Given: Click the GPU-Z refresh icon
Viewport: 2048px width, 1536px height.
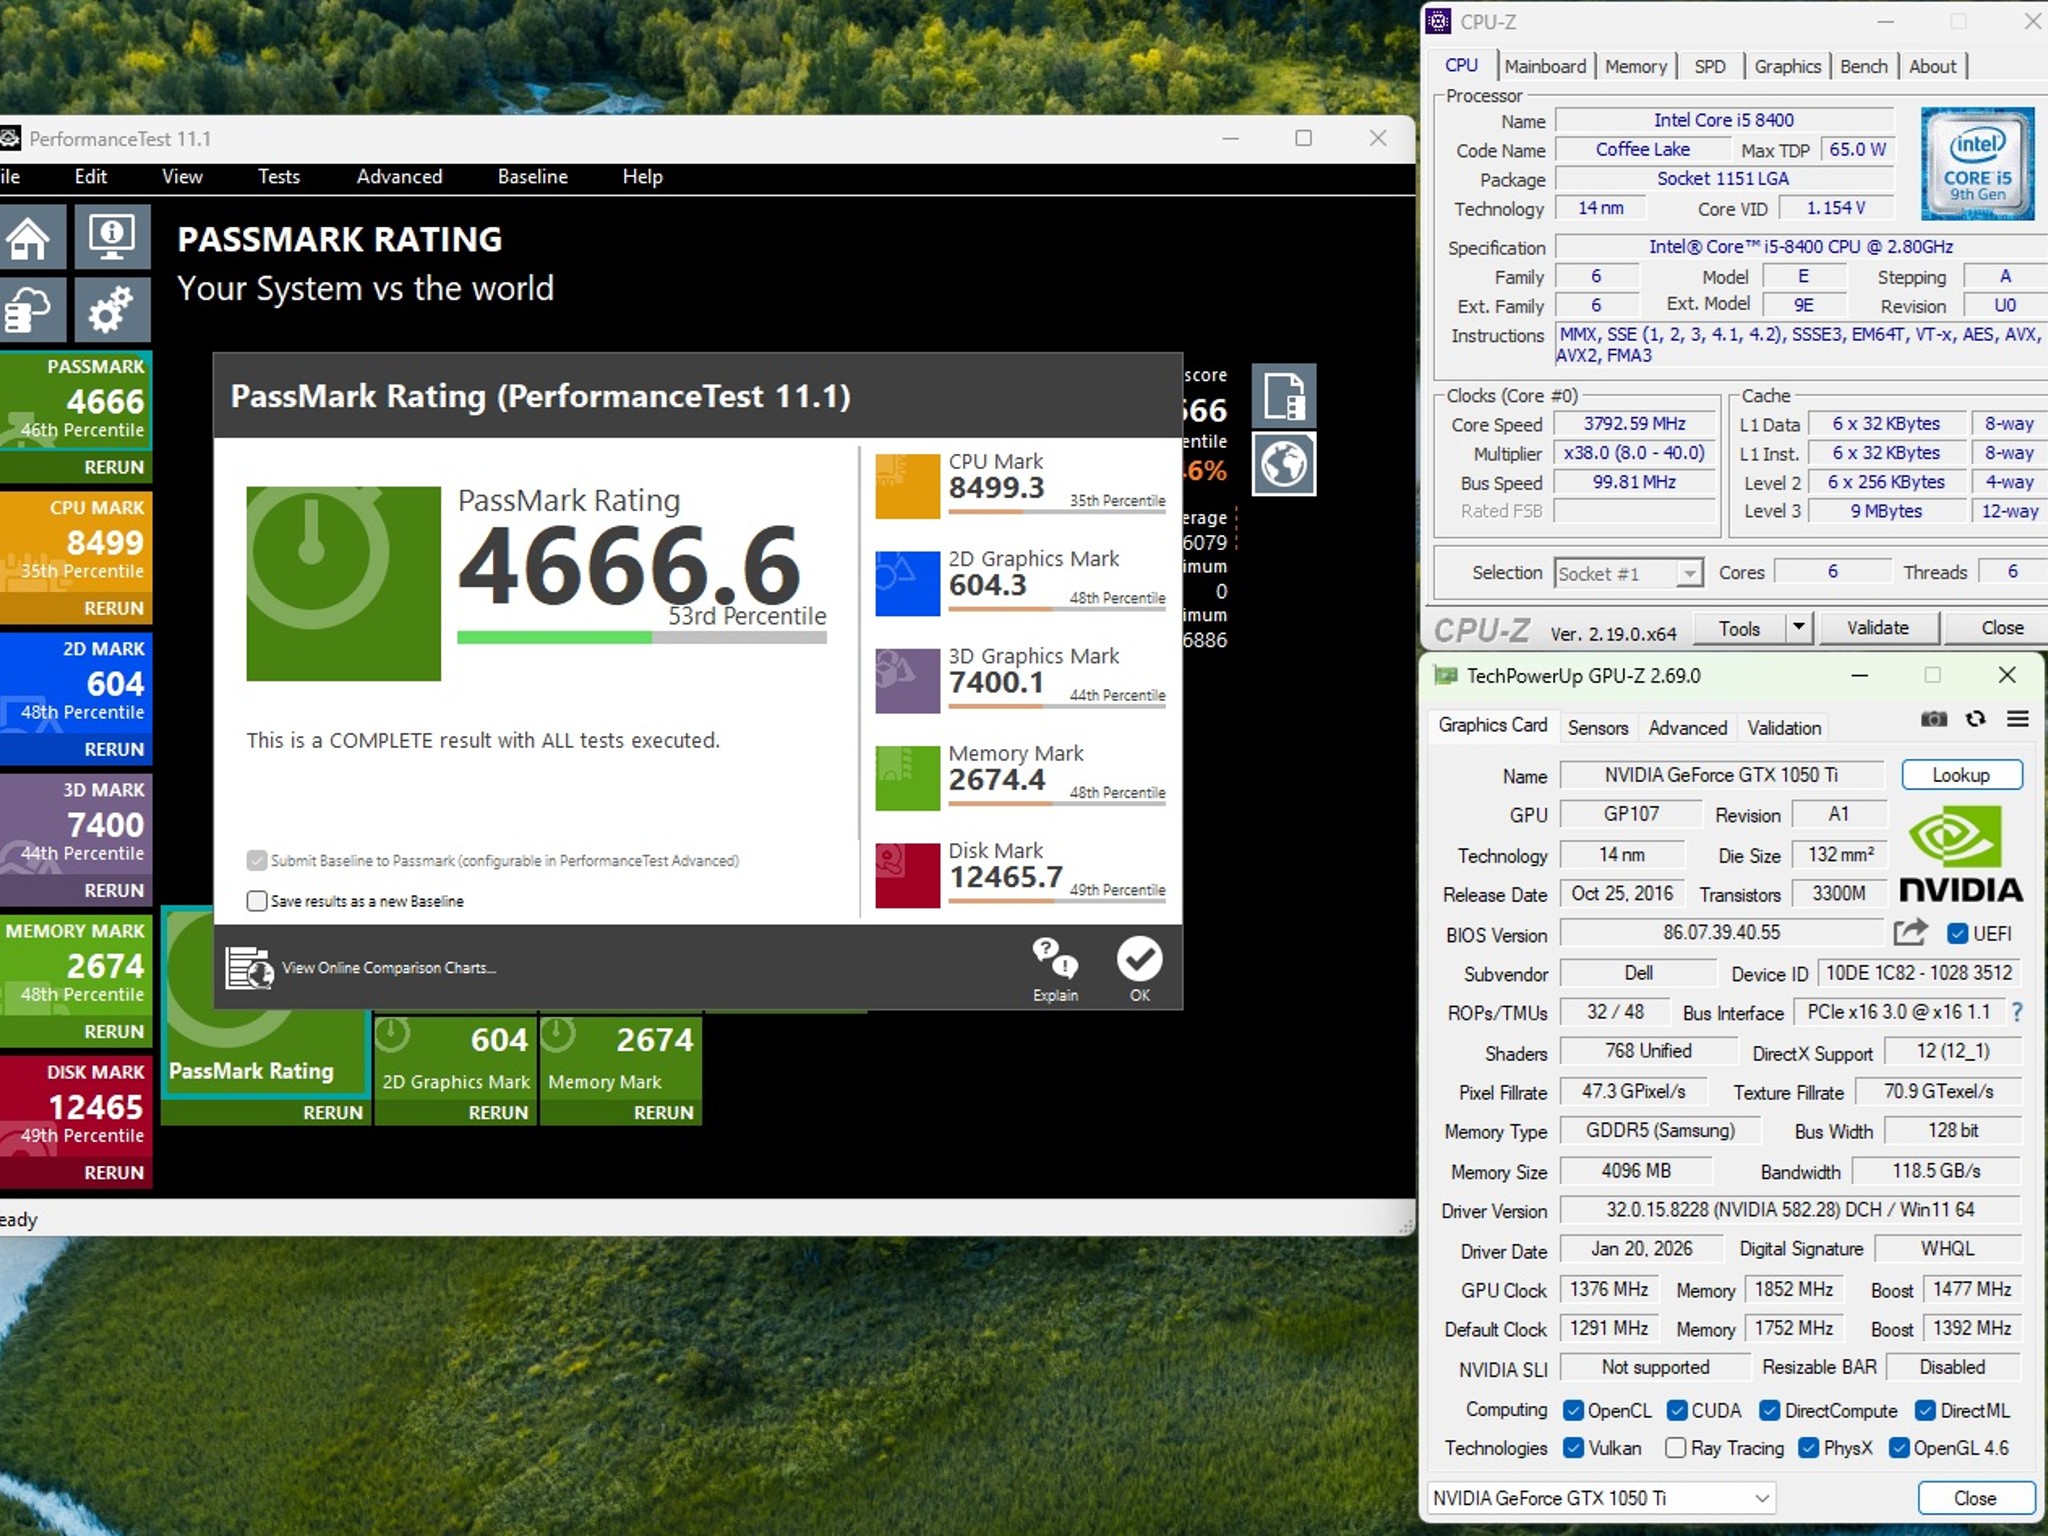Looking at the screenshot, I should point(1976,719).
